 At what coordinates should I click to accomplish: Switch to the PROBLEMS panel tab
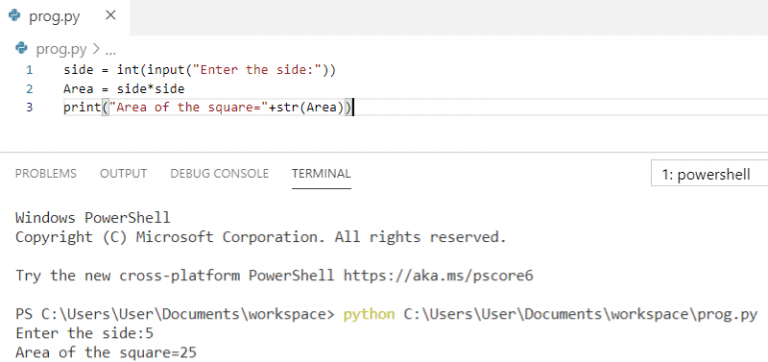click(x=46, y=173)
